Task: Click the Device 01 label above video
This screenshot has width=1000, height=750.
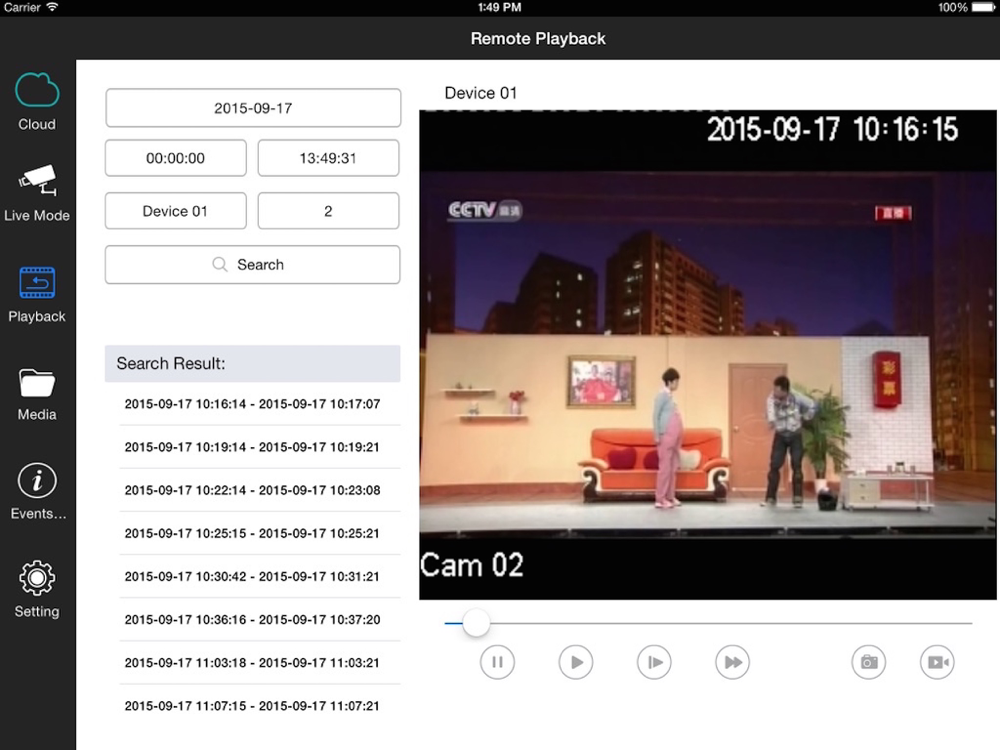Action: 481,93
